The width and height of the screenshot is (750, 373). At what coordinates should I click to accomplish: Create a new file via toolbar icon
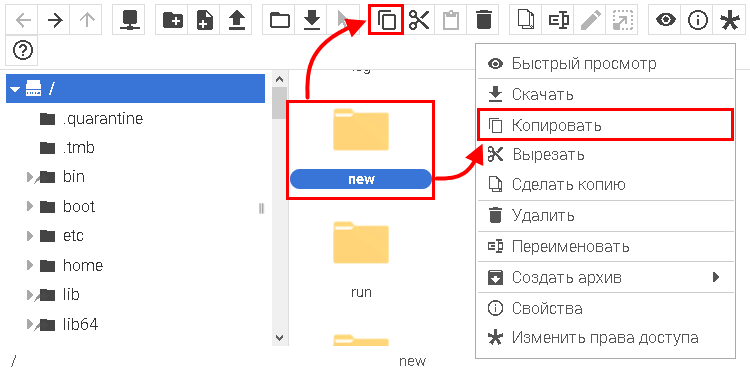click(x=204, y=20)
